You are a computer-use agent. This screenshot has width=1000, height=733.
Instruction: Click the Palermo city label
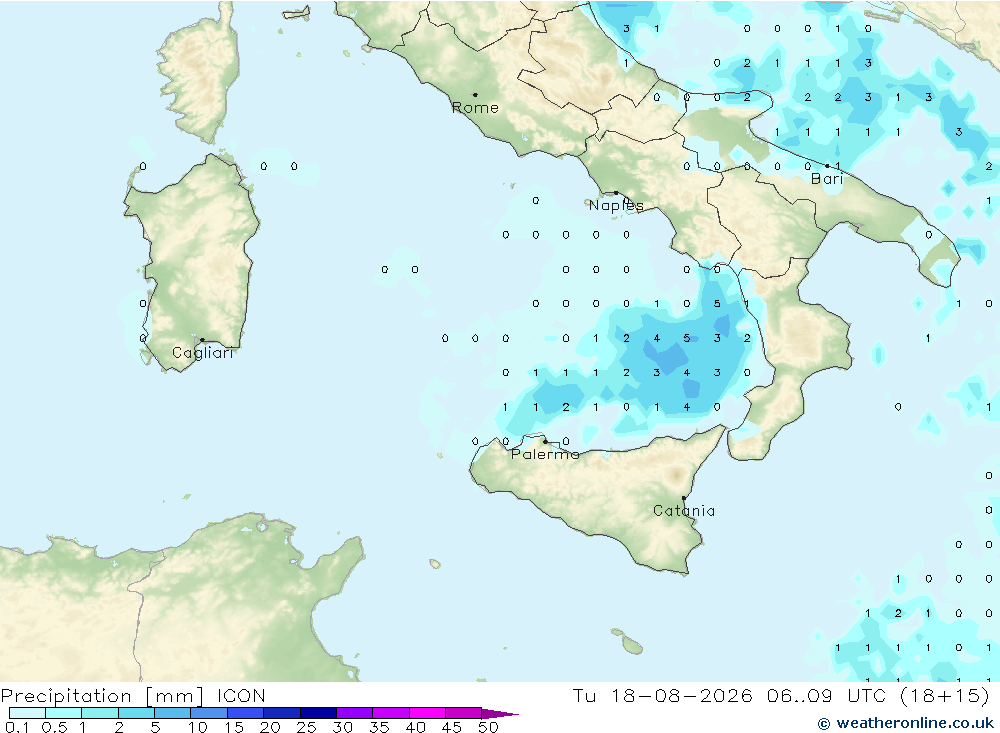[545, 454]
